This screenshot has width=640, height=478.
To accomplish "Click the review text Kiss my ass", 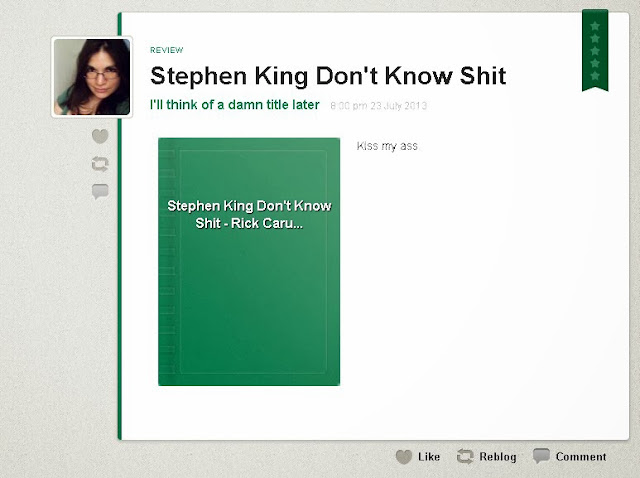I will [387, 146].
